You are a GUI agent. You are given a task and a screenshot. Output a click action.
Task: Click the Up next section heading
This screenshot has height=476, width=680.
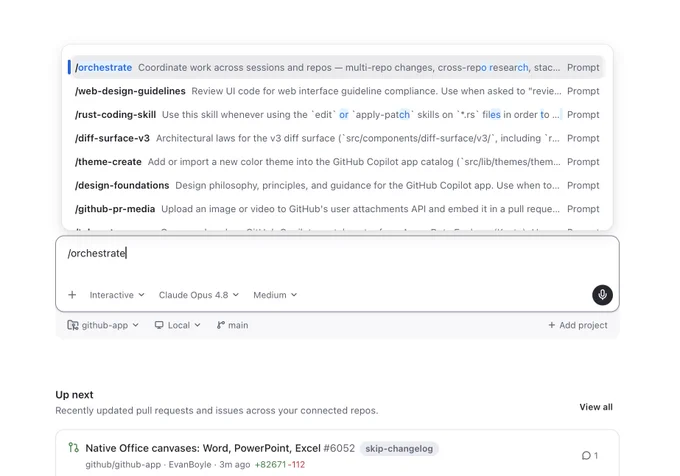point(74,394)
